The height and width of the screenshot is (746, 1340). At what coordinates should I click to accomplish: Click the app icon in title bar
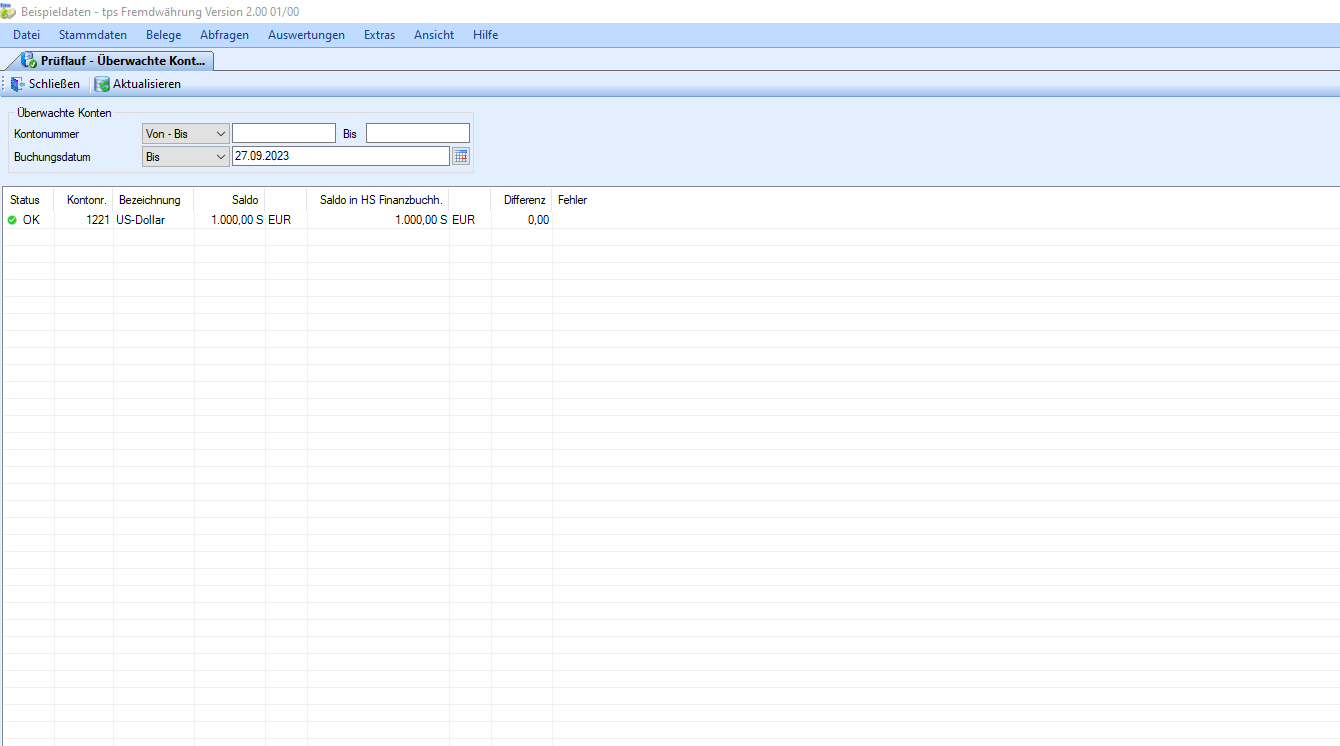click(8, 11)
